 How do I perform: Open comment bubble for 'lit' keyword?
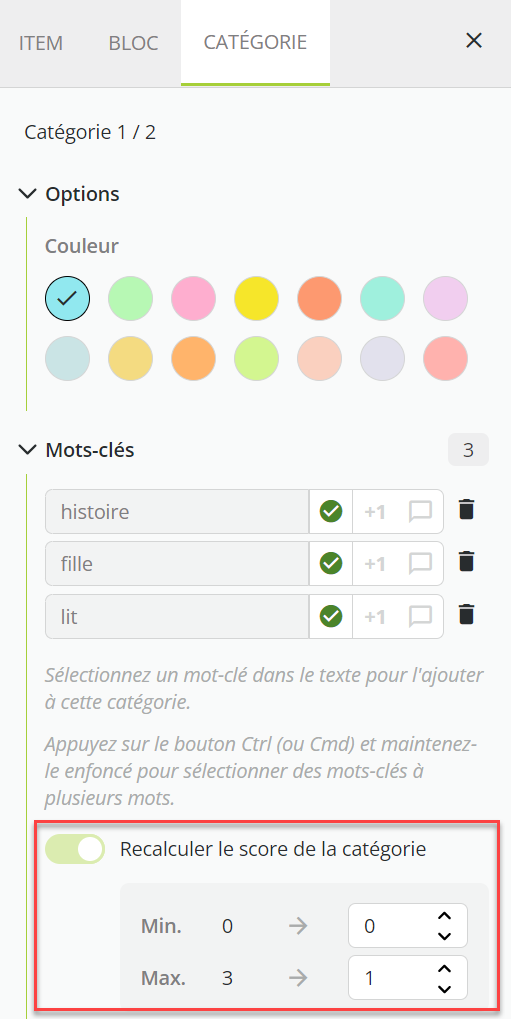tap(420, 616)
